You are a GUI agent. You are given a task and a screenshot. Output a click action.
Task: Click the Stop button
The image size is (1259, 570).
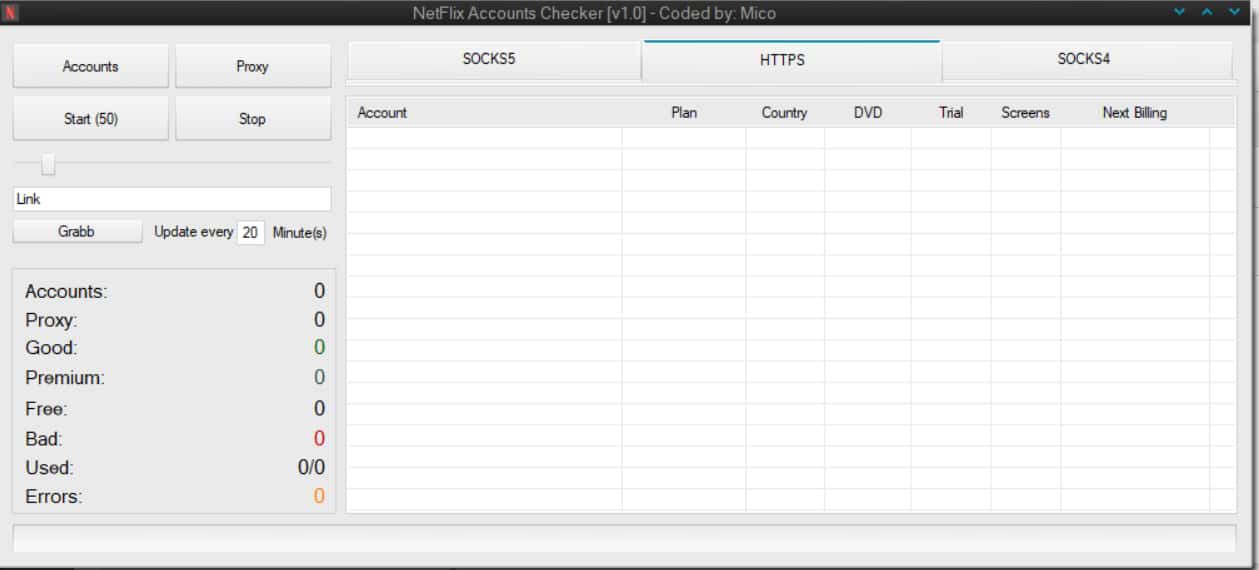(x=252, y=119)
